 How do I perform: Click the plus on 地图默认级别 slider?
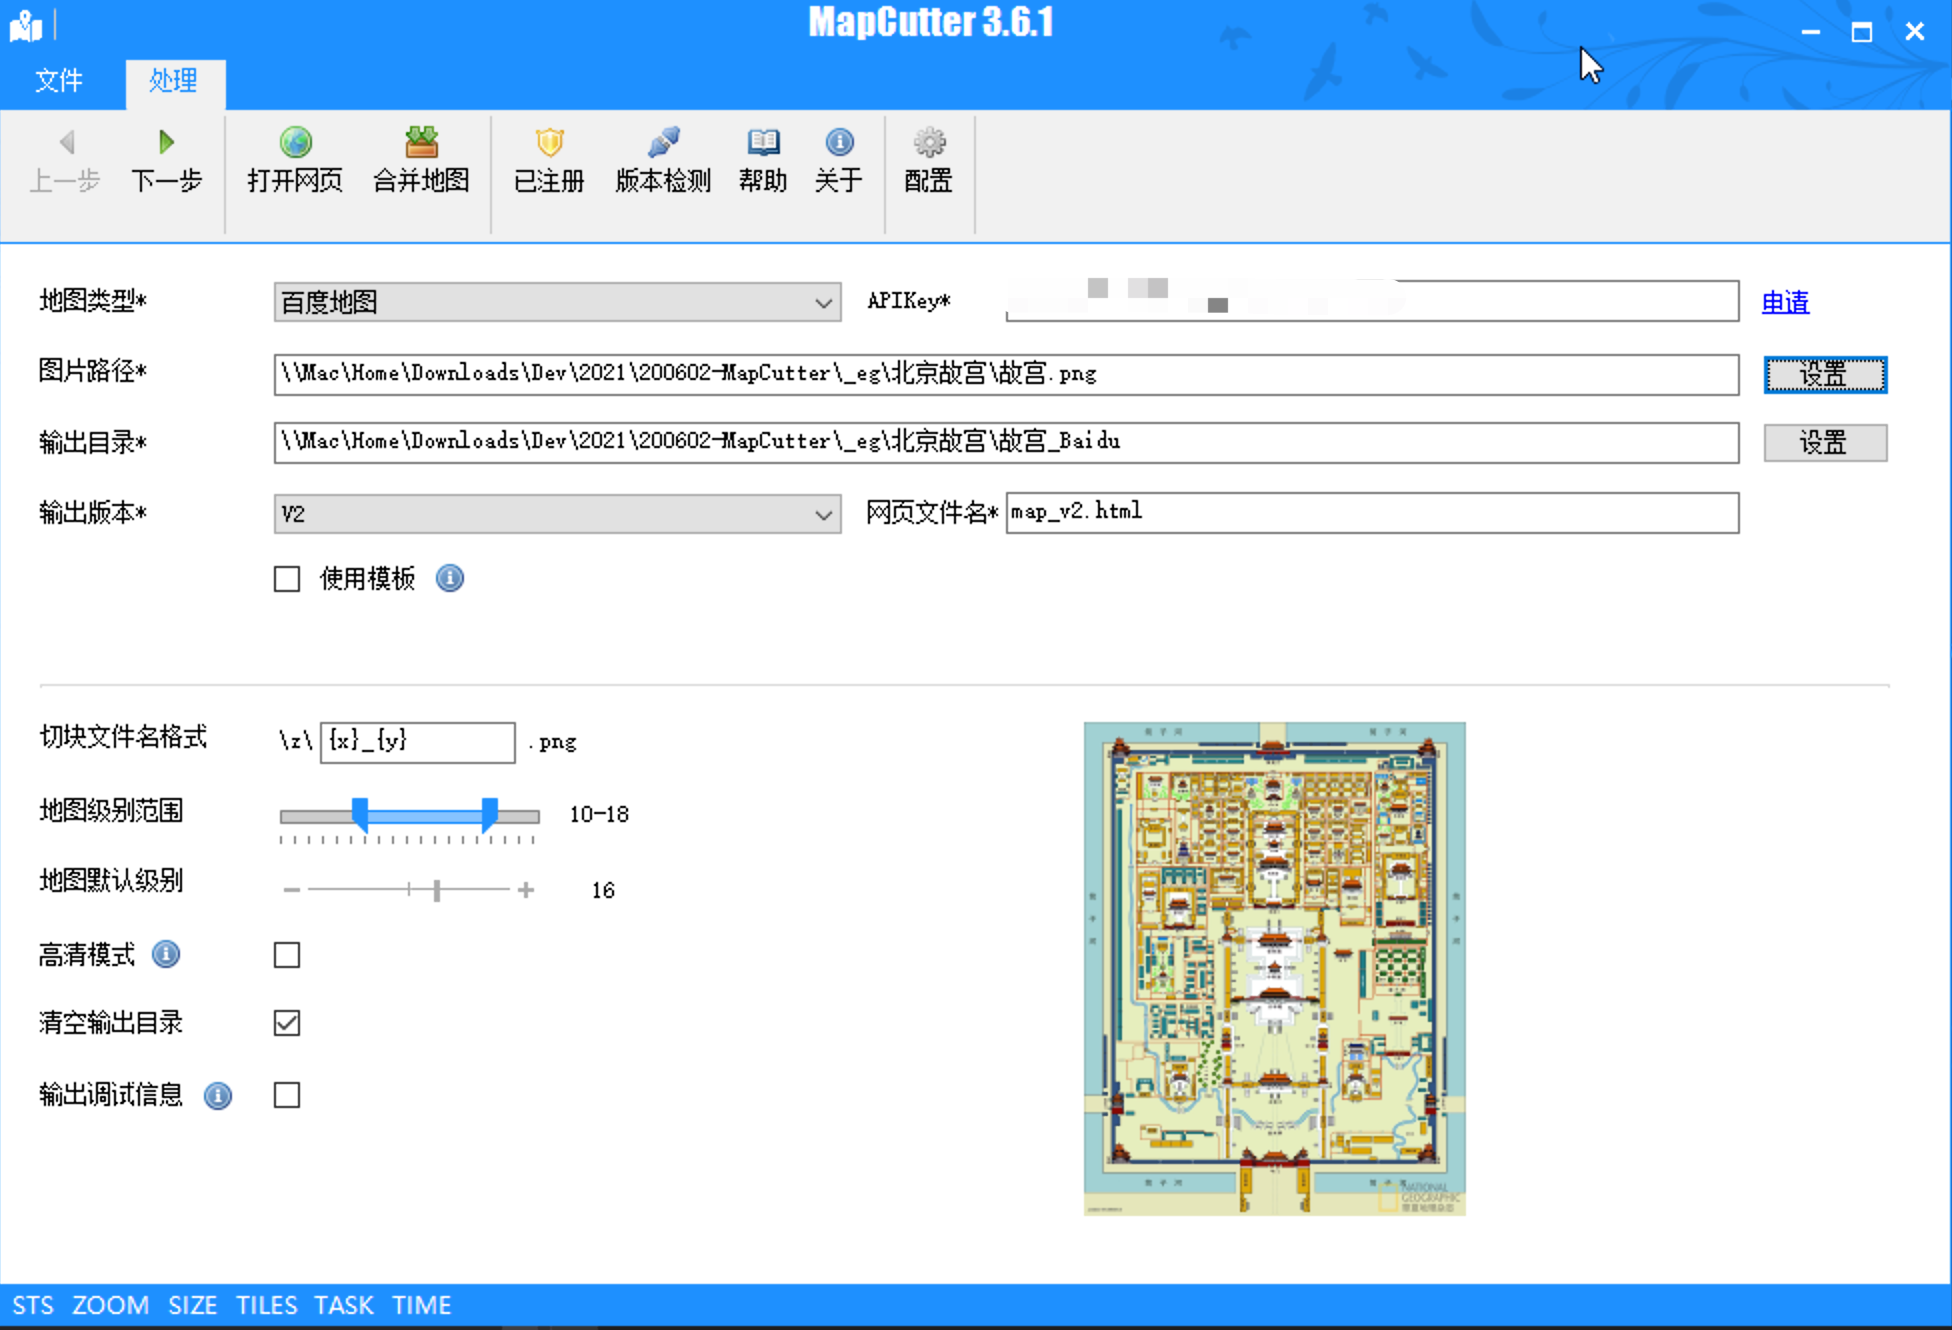click(x=526, y=890)
